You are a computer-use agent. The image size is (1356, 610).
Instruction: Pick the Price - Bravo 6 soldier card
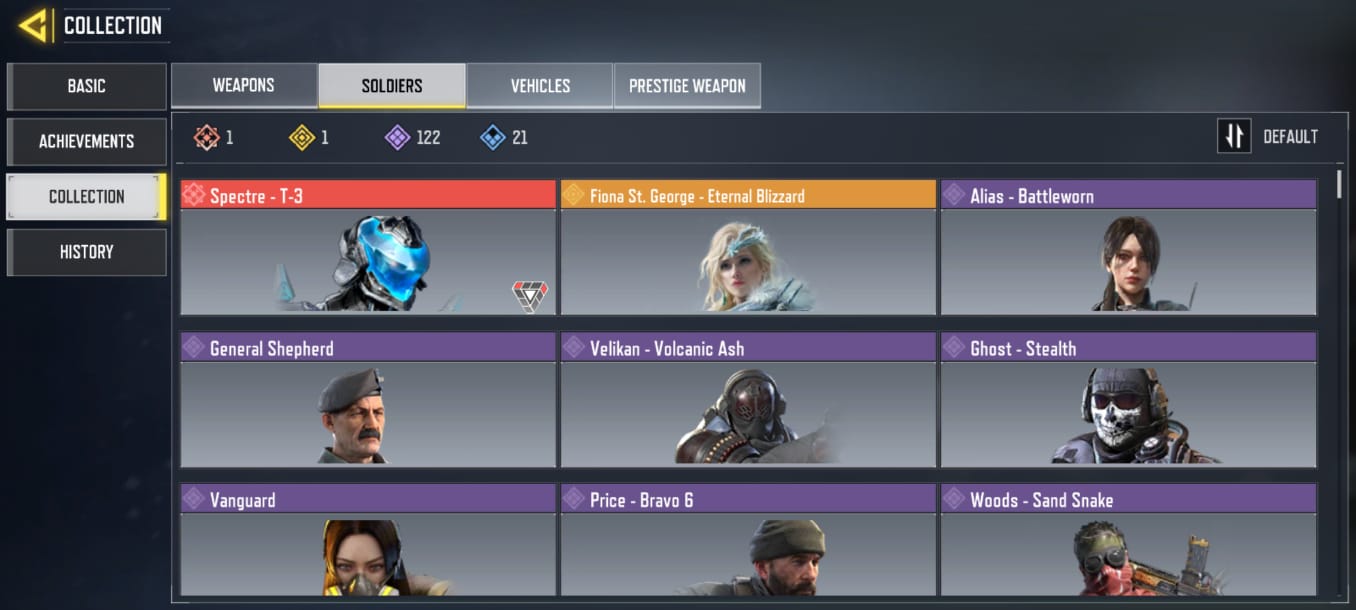[x=748, y=540]
